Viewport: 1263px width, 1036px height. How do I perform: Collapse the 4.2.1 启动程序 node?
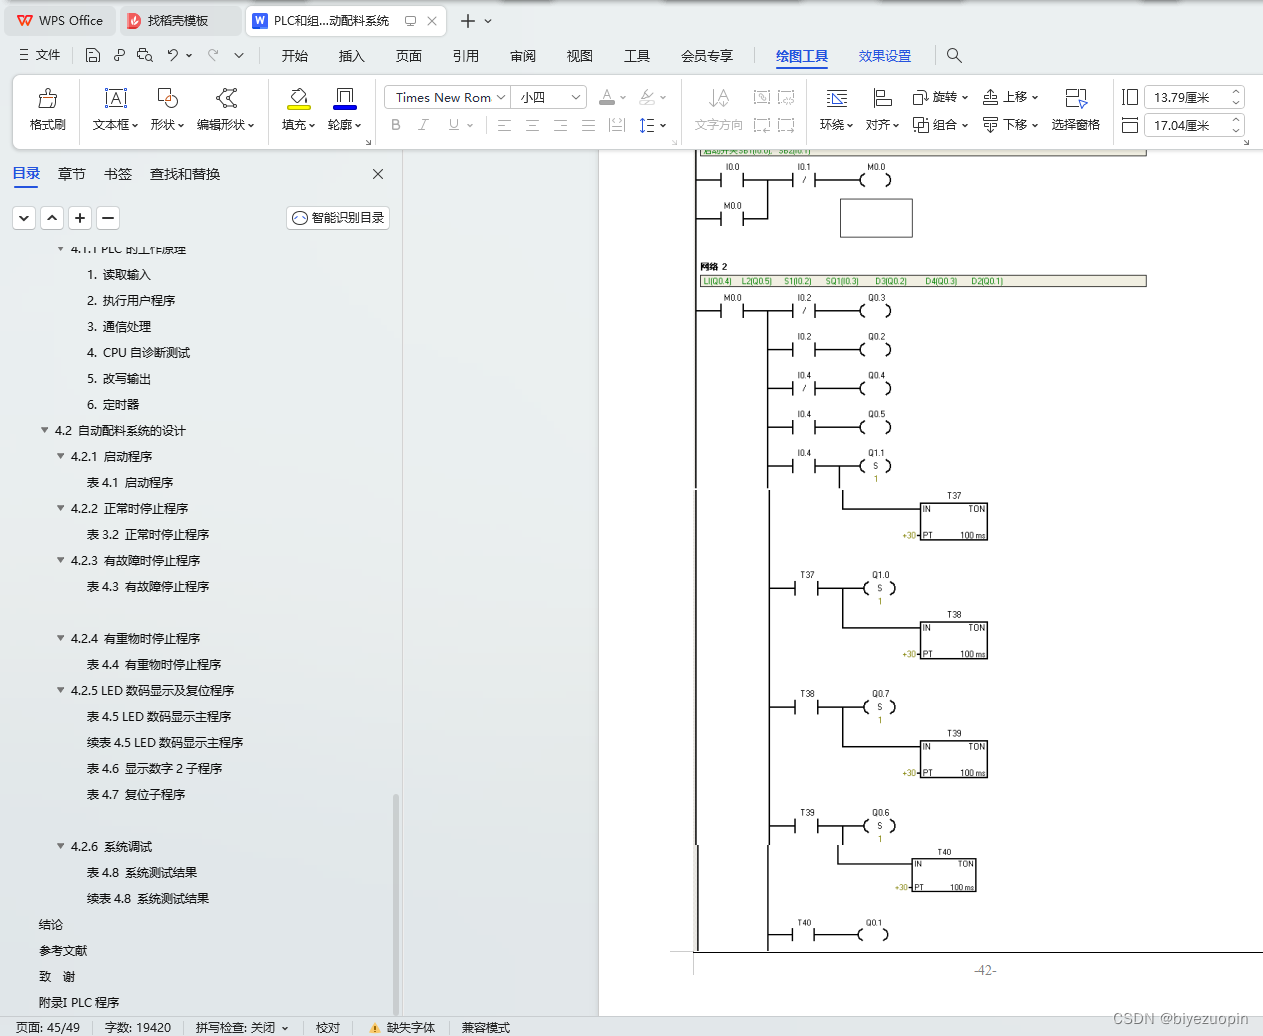(x=60, y=456)
